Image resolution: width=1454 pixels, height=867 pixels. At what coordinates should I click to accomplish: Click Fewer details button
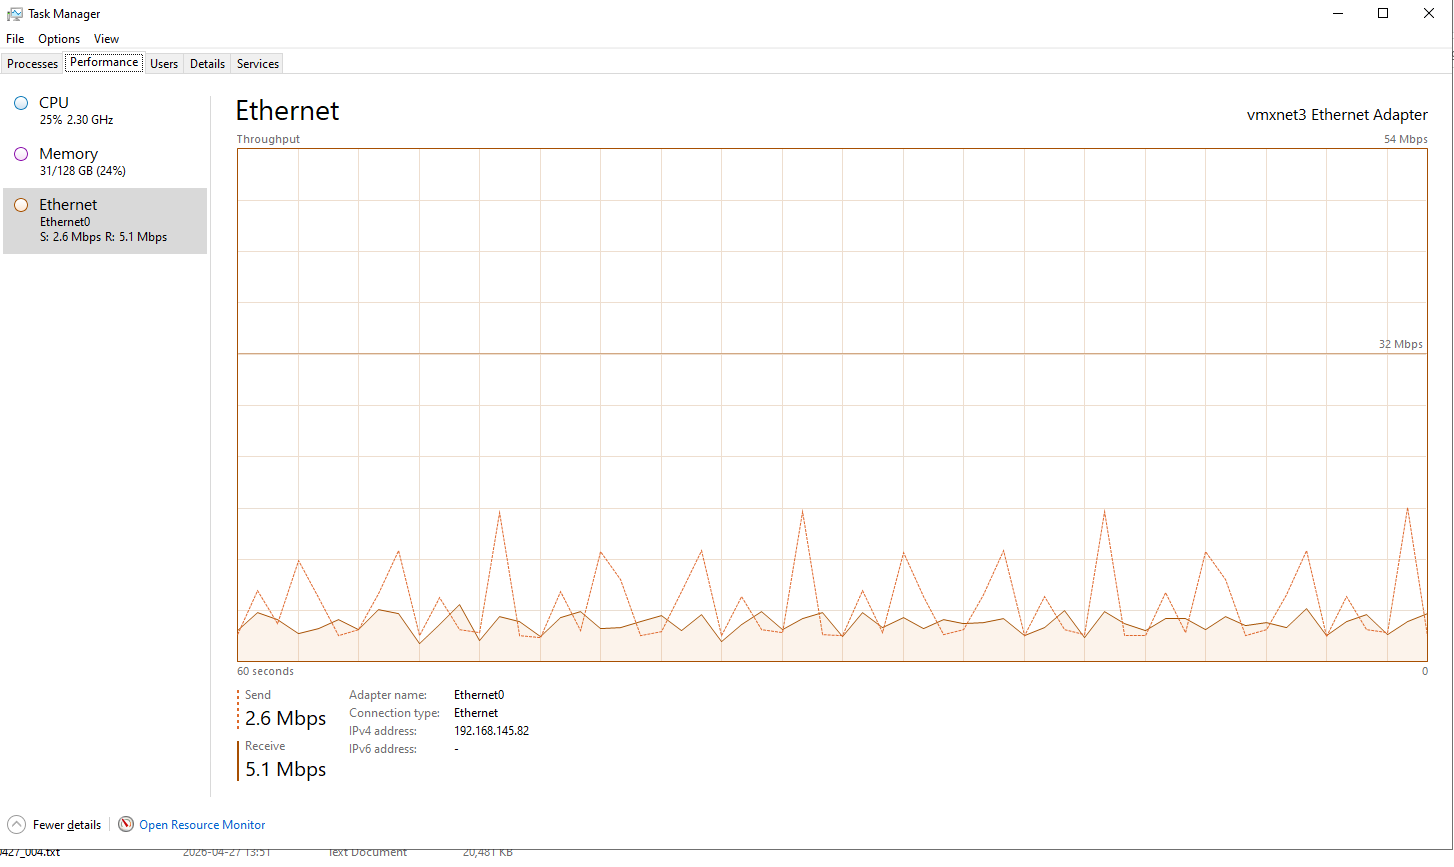(55, 825)
